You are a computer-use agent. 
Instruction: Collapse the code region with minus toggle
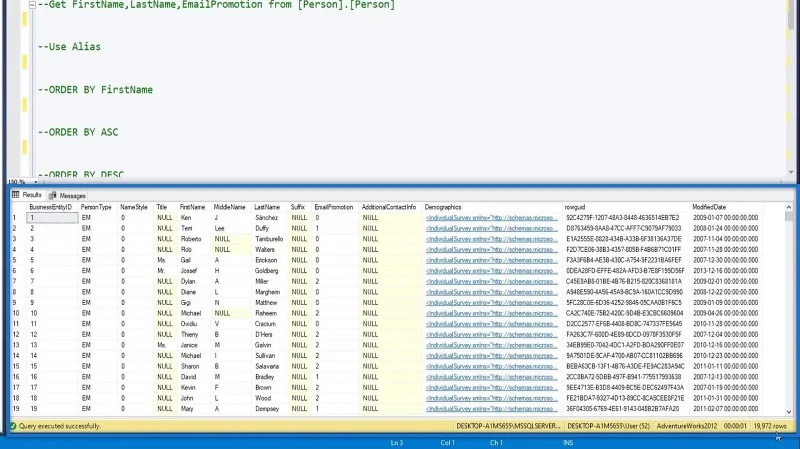pos(32,5)
